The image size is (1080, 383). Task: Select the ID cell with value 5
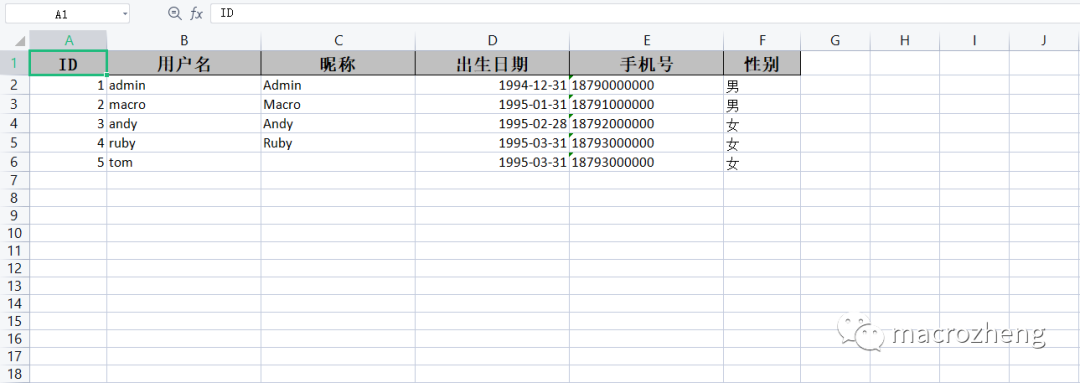tap(68, 163)
